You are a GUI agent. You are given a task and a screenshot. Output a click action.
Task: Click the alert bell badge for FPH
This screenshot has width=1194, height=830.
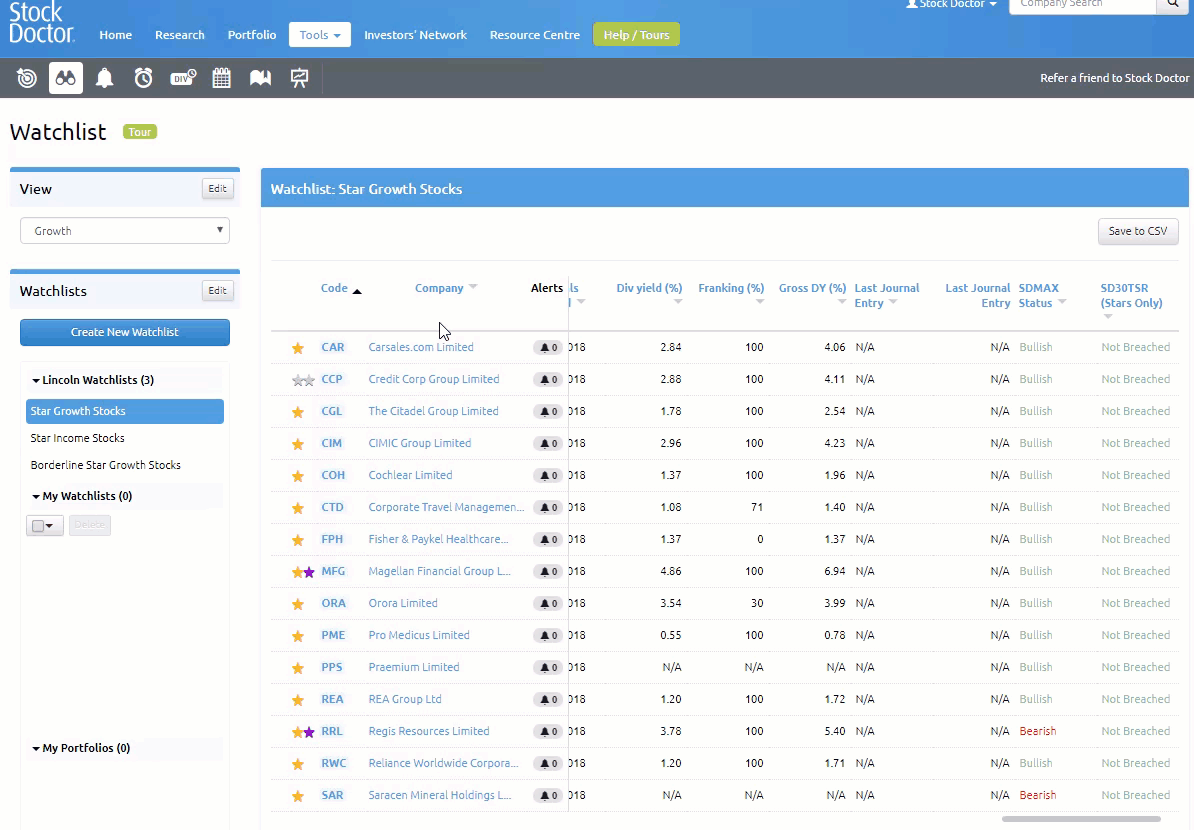coord(548,539)
